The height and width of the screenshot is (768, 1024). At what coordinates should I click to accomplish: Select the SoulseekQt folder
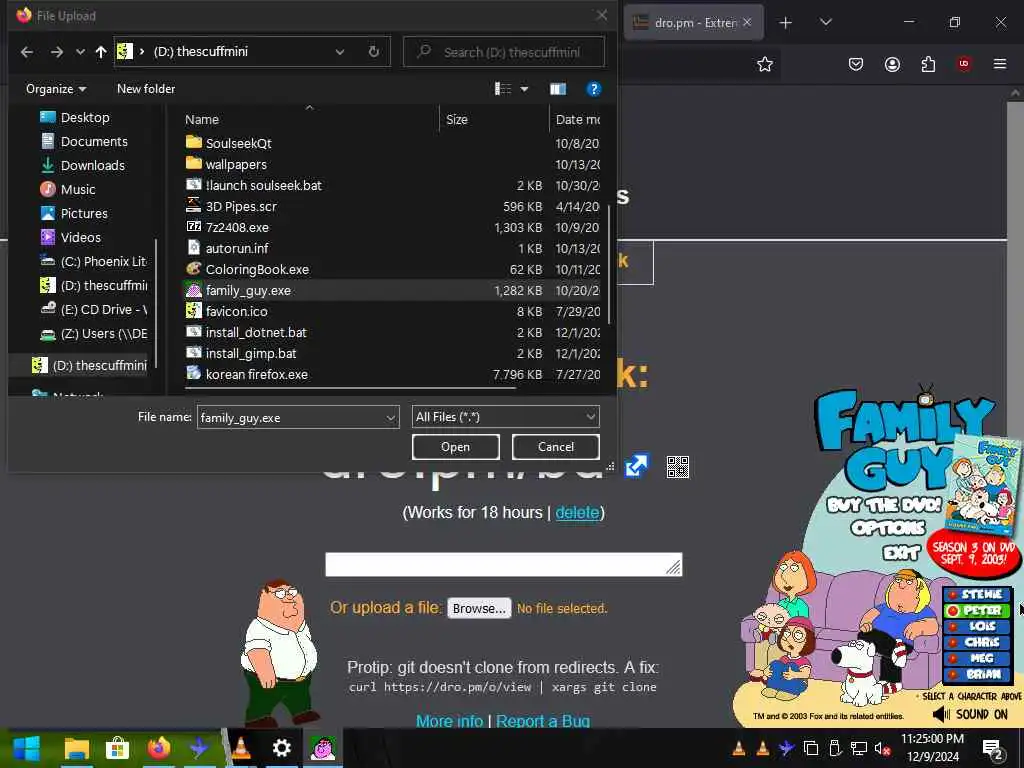tap(238, 143)
